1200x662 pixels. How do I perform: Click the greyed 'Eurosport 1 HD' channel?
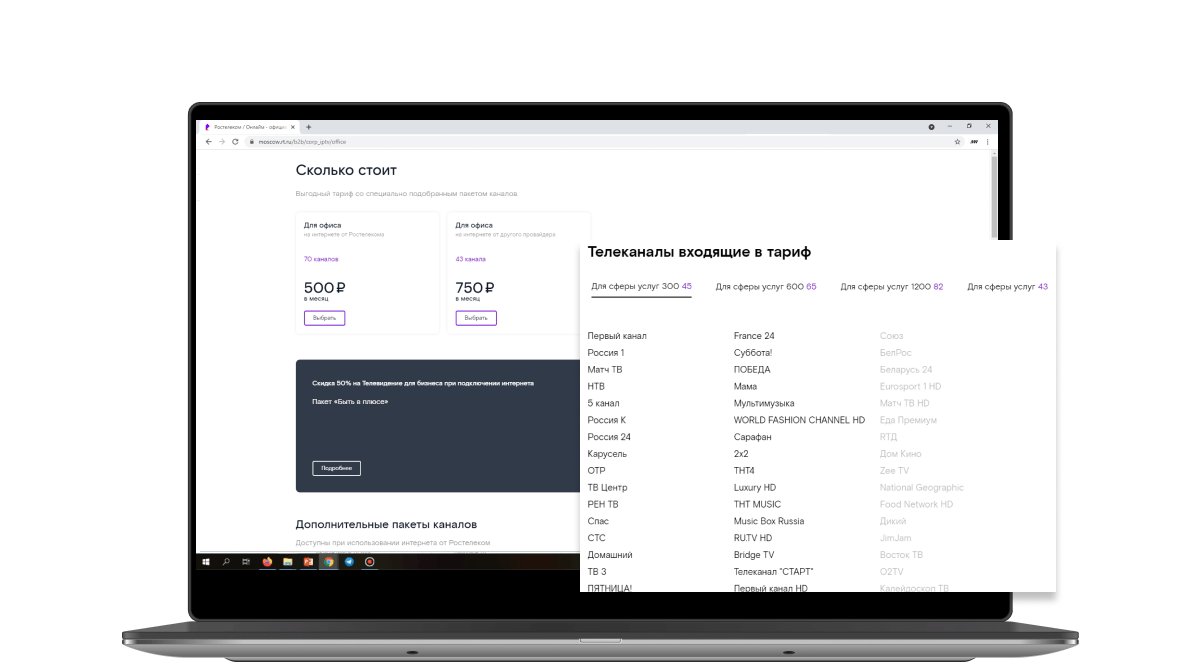point(910,386)
